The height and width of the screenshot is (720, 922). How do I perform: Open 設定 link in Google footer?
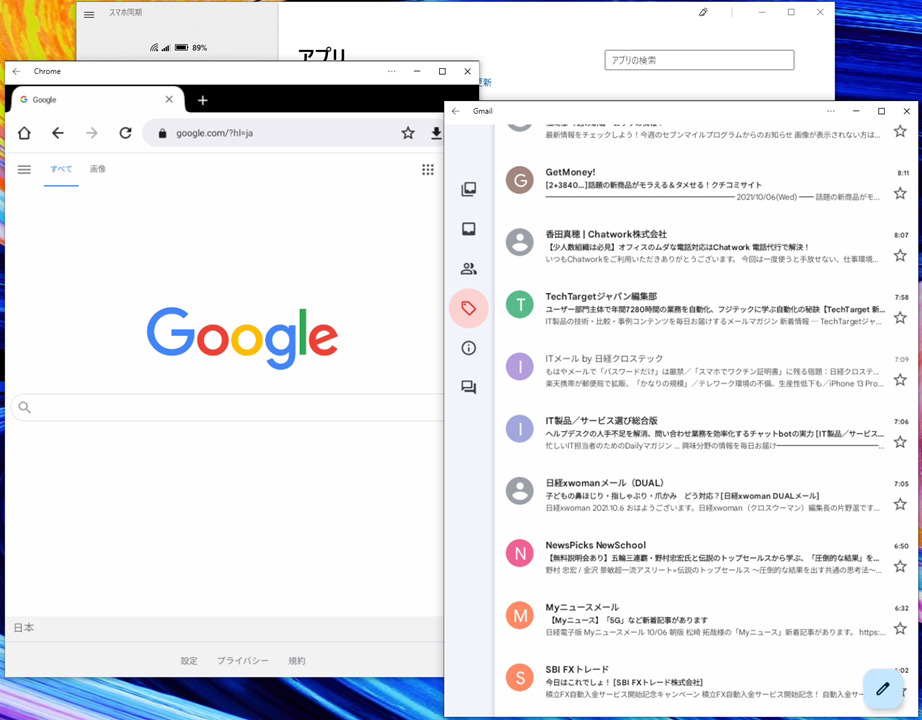(x=189, y=661)
